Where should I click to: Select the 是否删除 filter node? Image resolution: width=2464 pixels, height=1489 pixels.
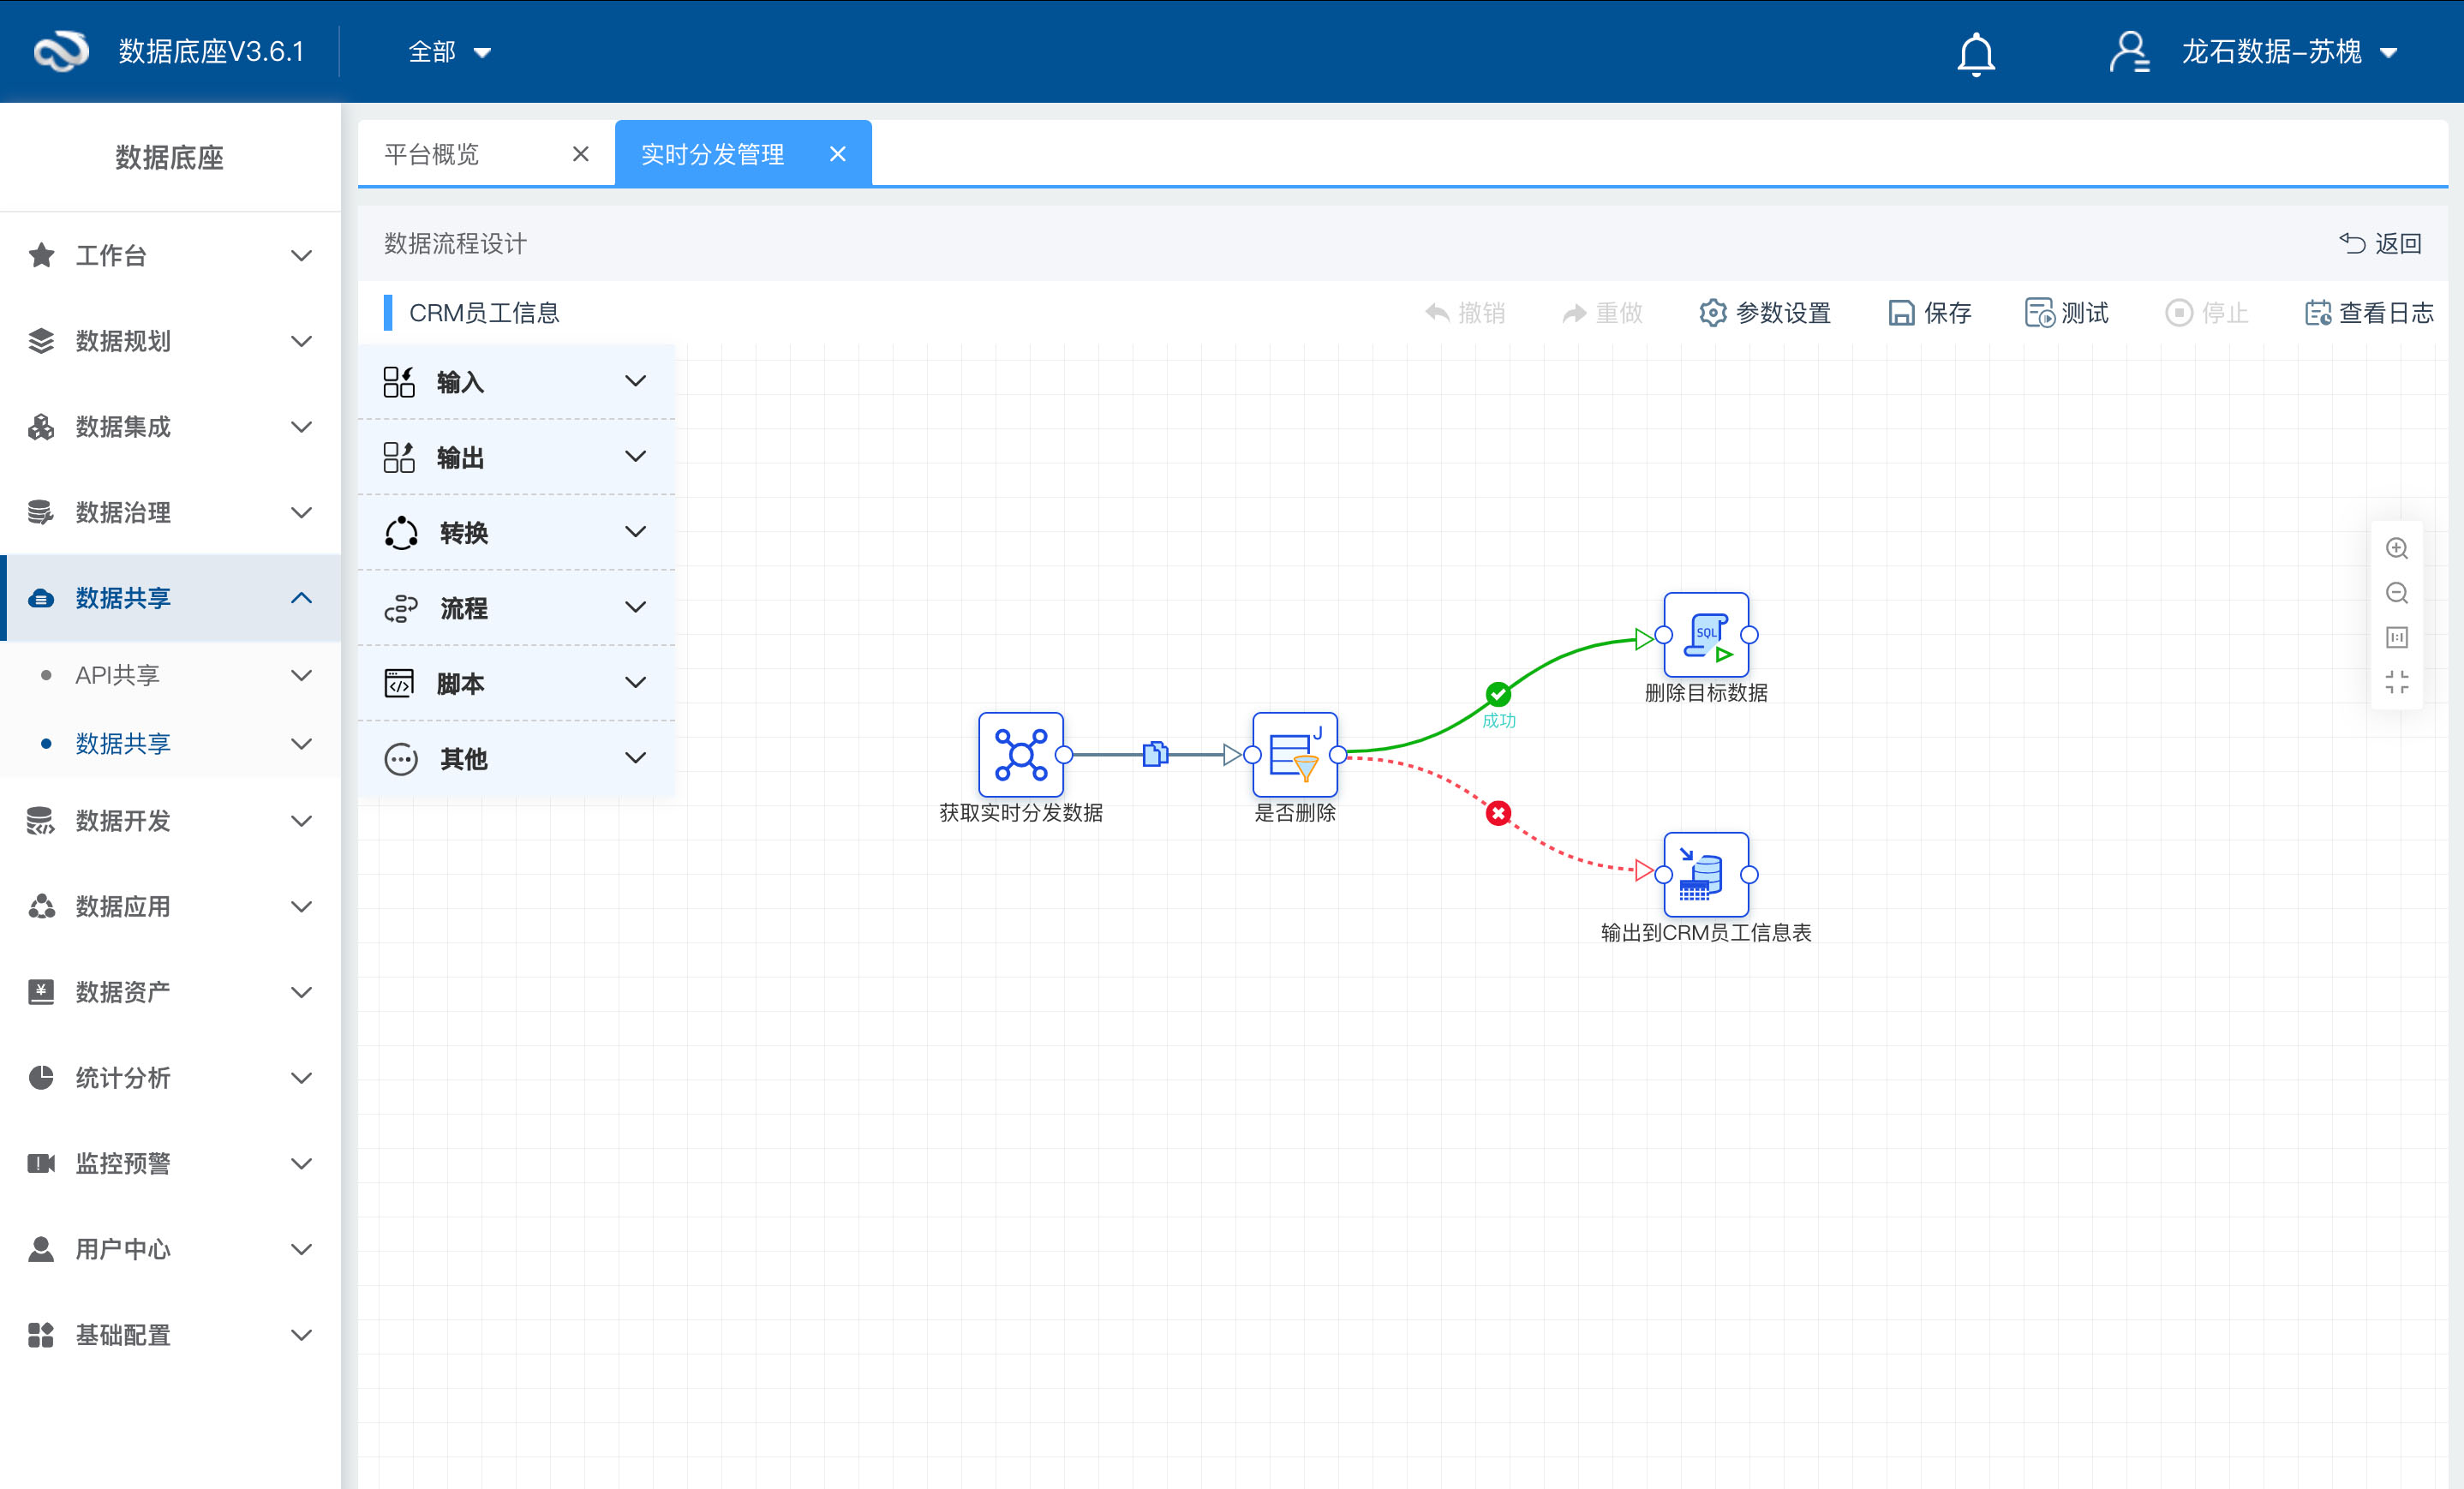1294,754
